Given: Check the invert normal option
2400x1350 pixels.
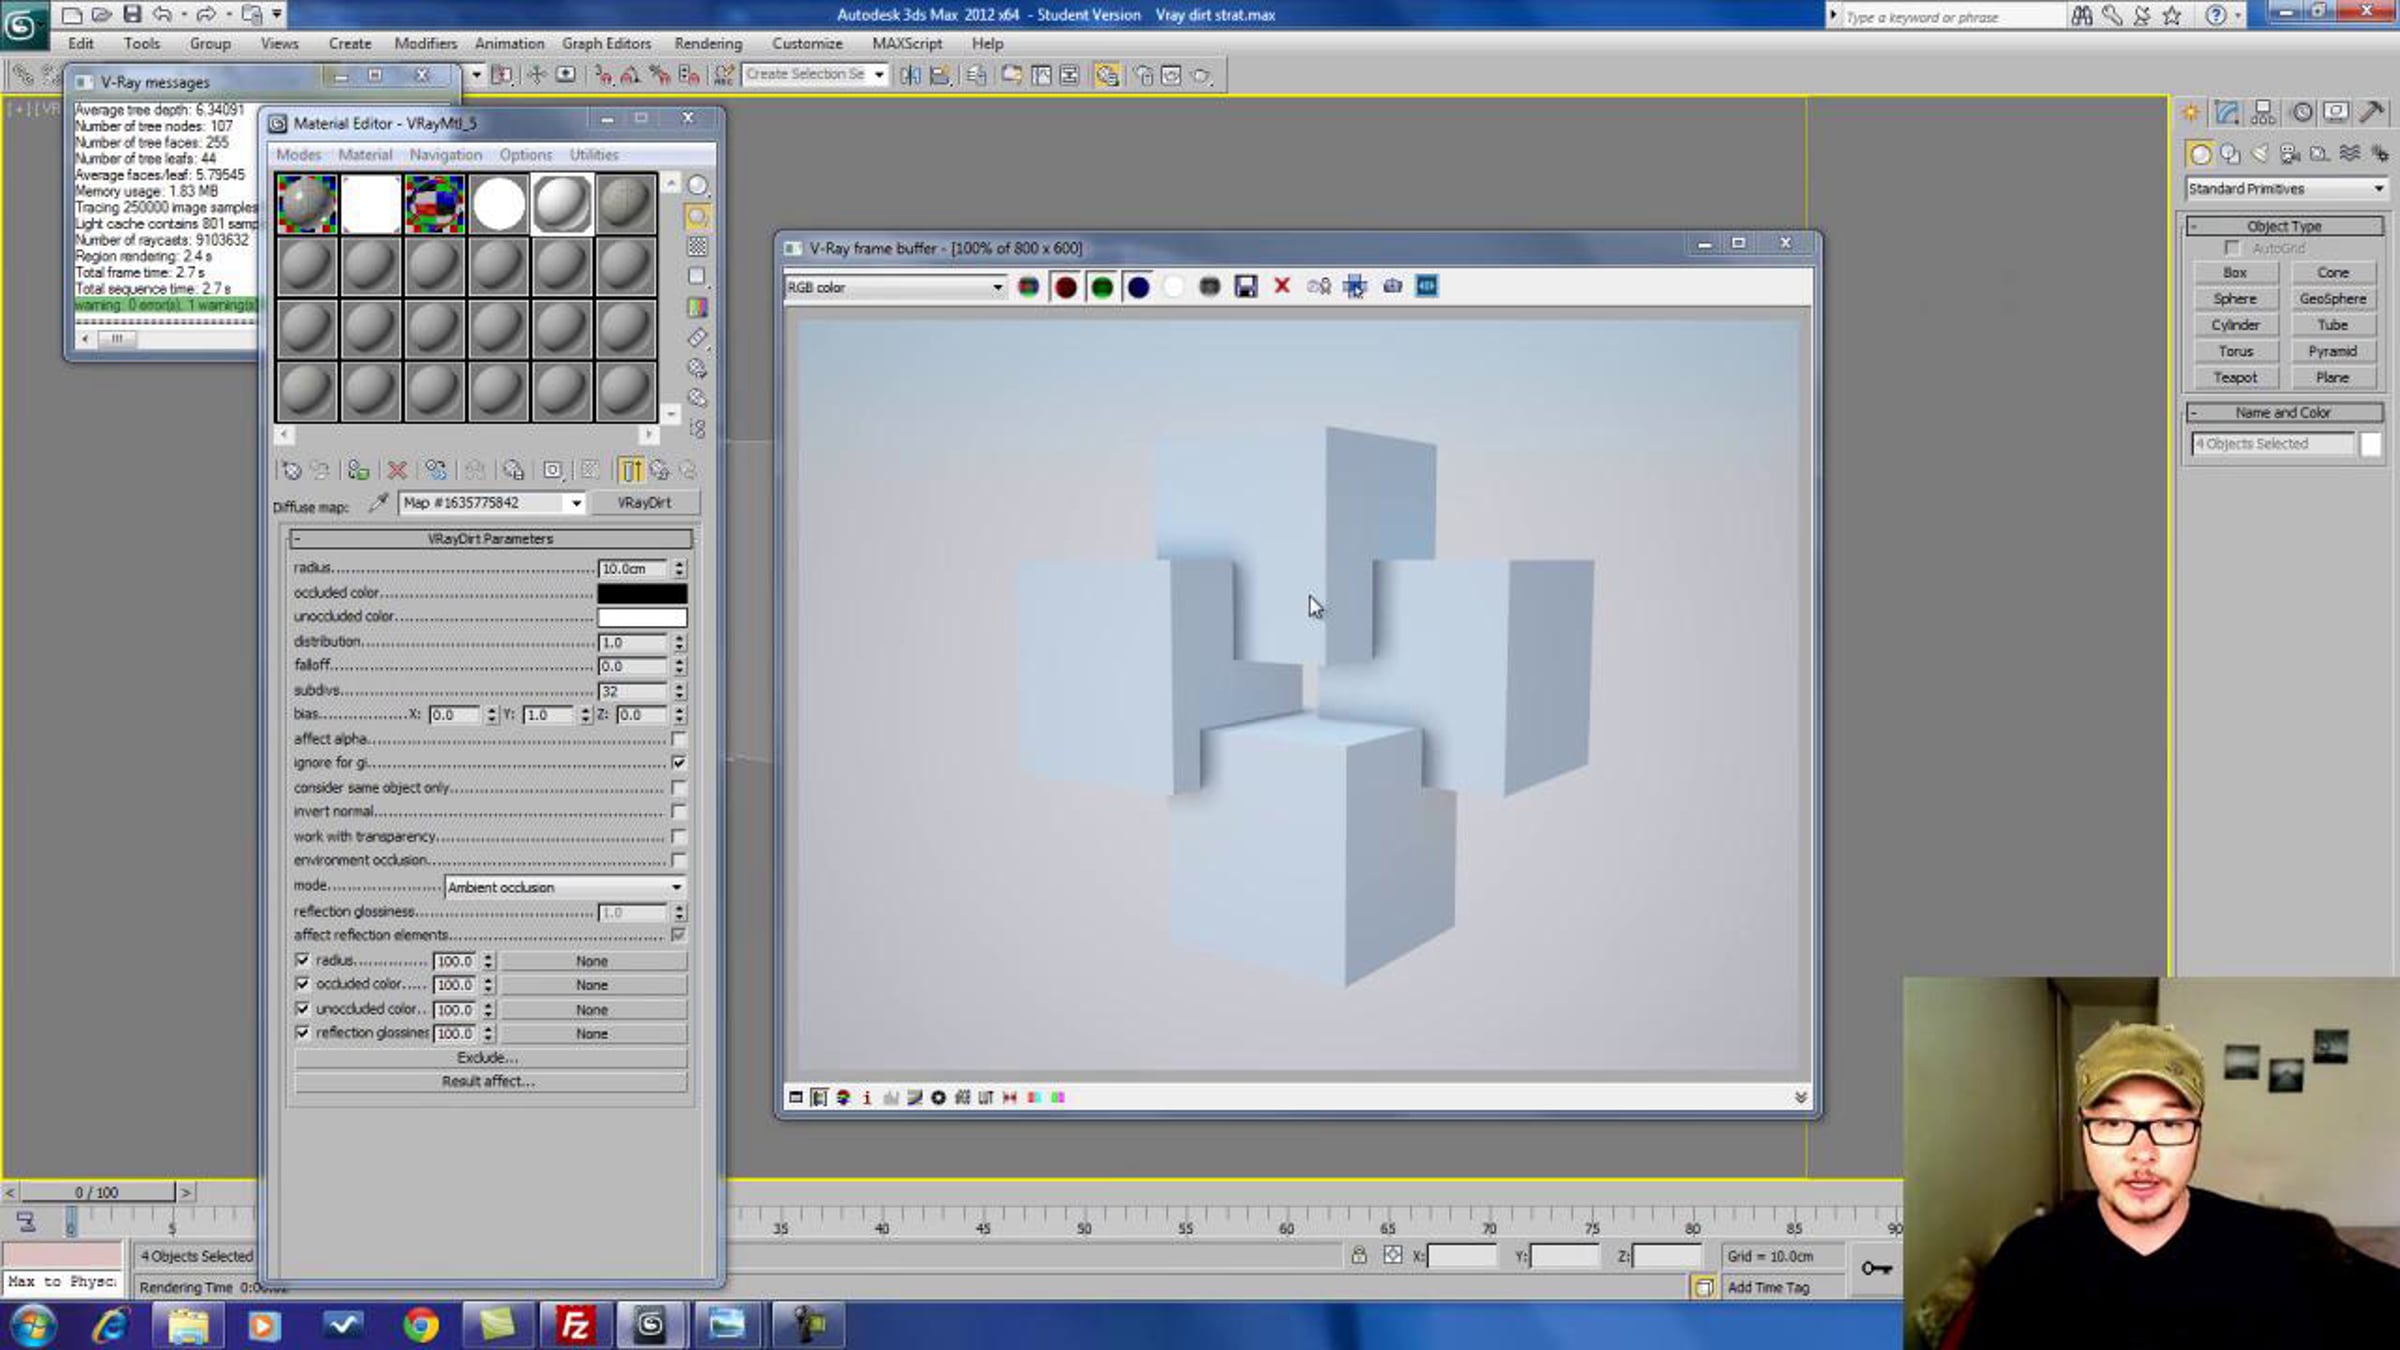Looking at the screenshot, I should pos(679,812).
